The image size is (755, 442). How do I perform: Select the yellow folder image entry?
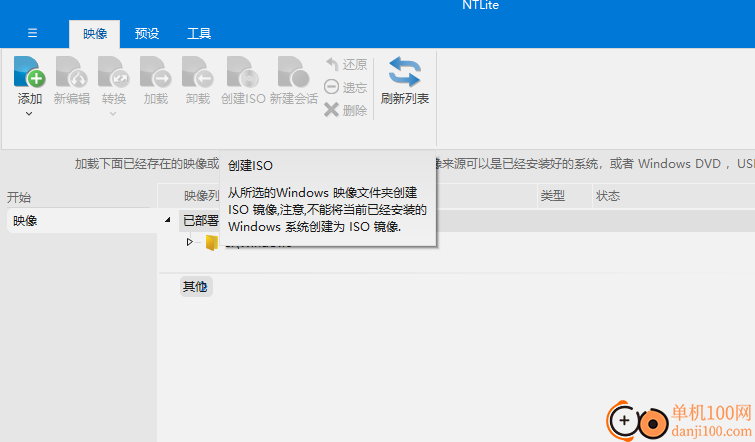pos(211,243)
